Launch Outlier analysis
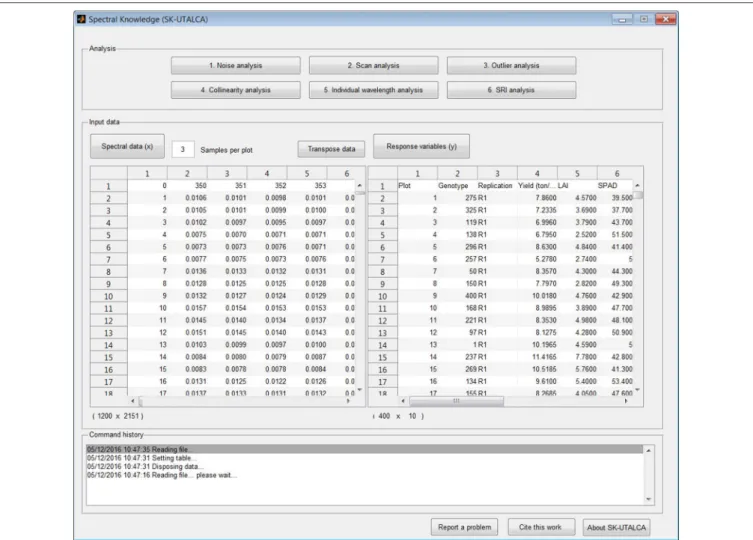Viewport: 753px width, 540px height. pyautogui.click(x=511, y=65)
